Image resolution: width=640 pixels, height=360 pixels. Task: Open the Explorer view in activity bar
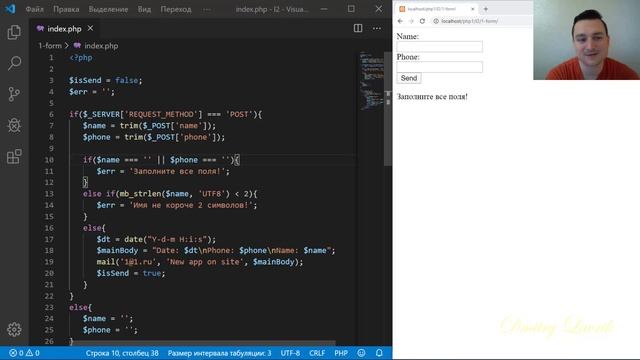click(14, 32)
